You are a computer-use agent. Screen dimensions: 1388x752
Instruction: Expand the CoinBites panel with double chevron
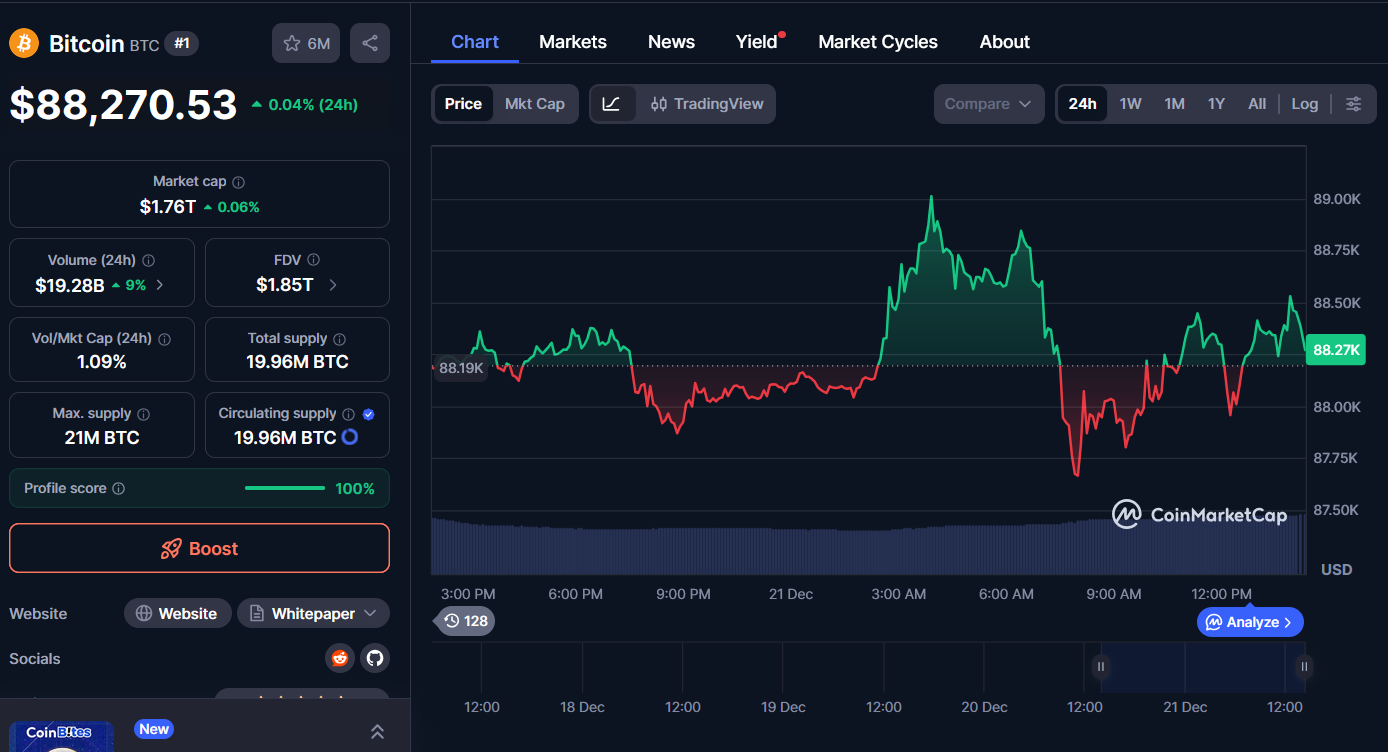(377, 732)
